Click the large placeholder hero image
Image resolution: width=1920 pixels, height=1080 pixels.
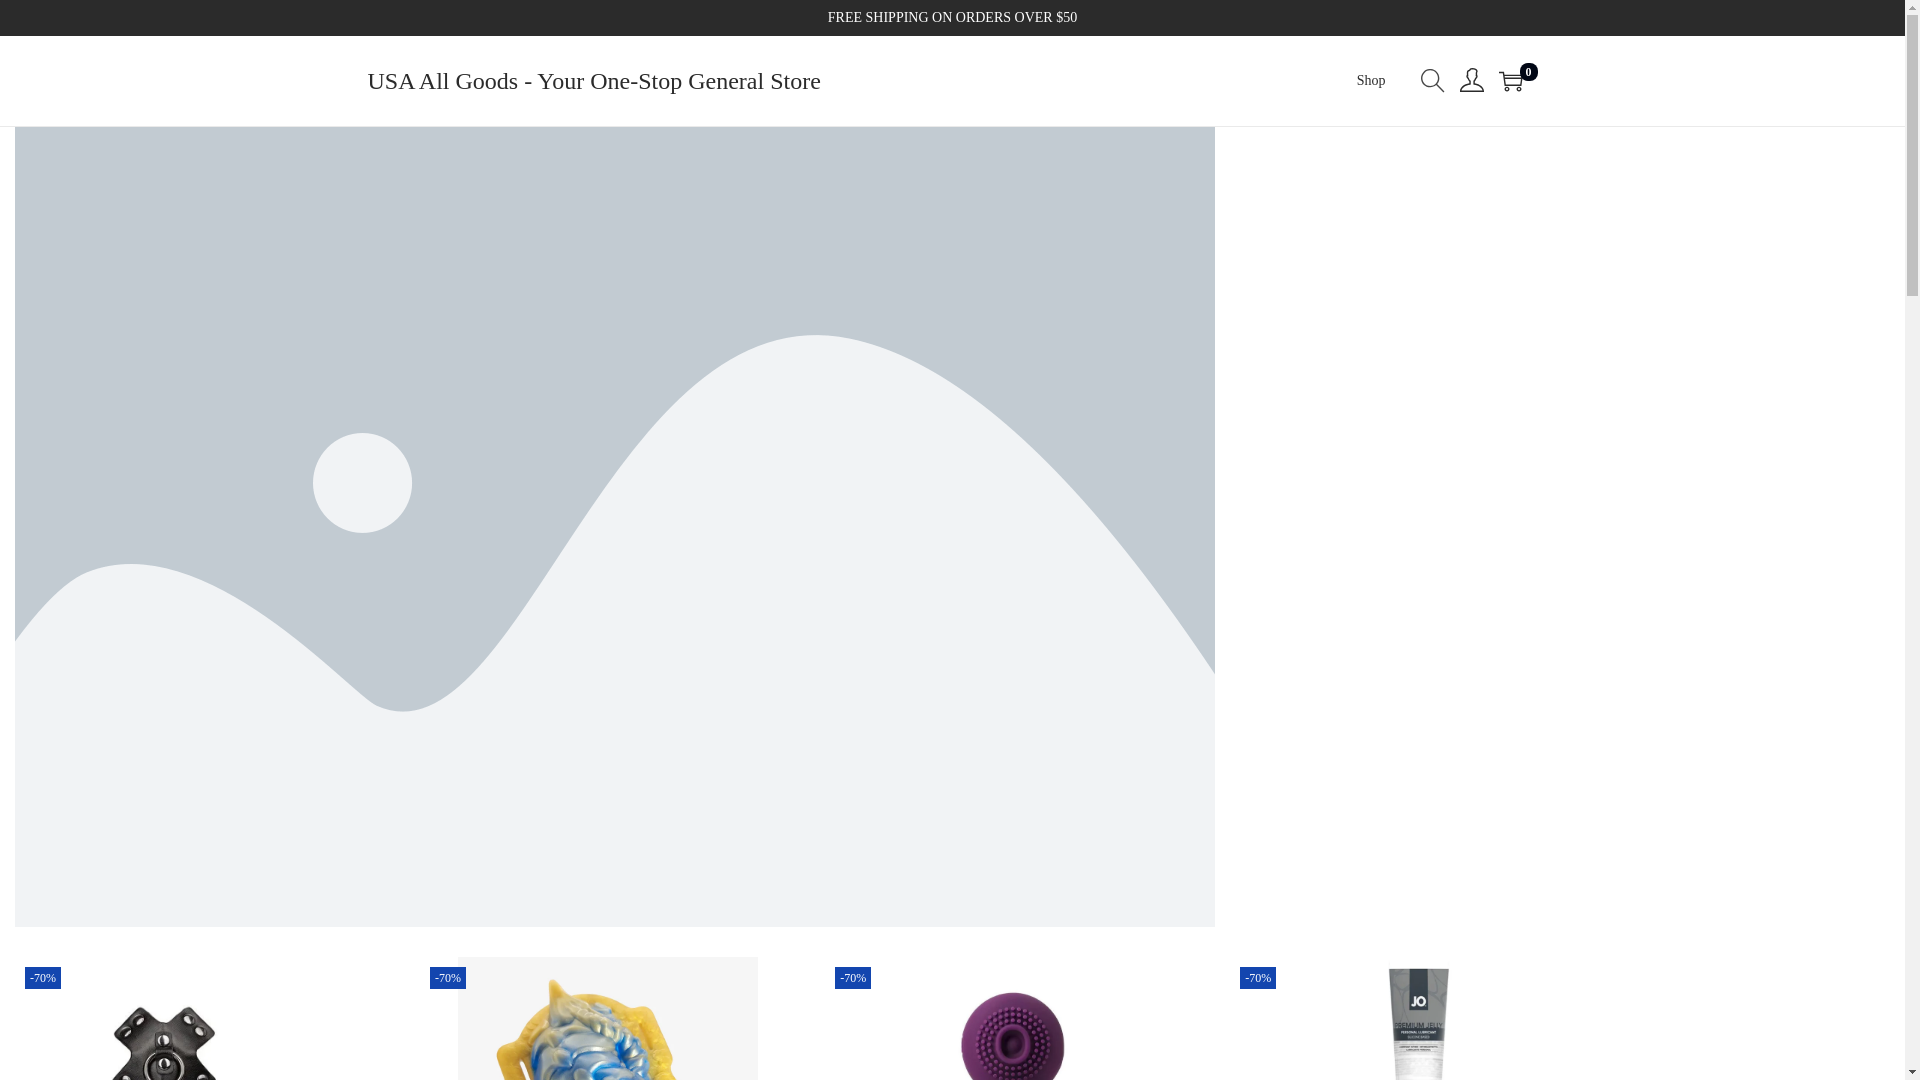(x=614, y=526)
